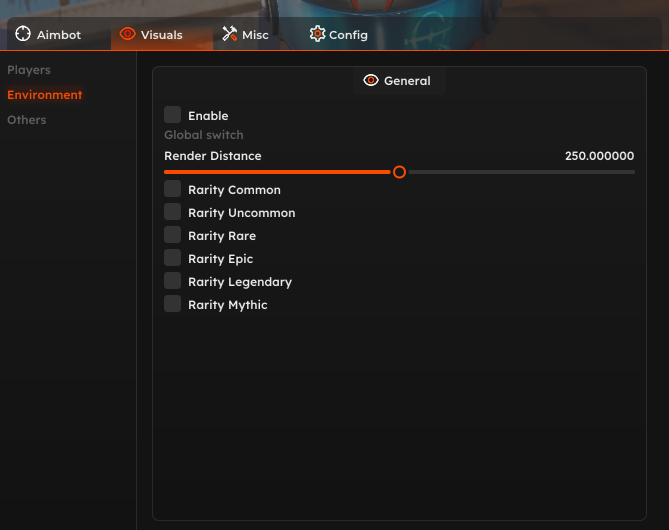
Task: Select Environment in the sidebar
Action: pyautogui.click(x=45, y=95)
